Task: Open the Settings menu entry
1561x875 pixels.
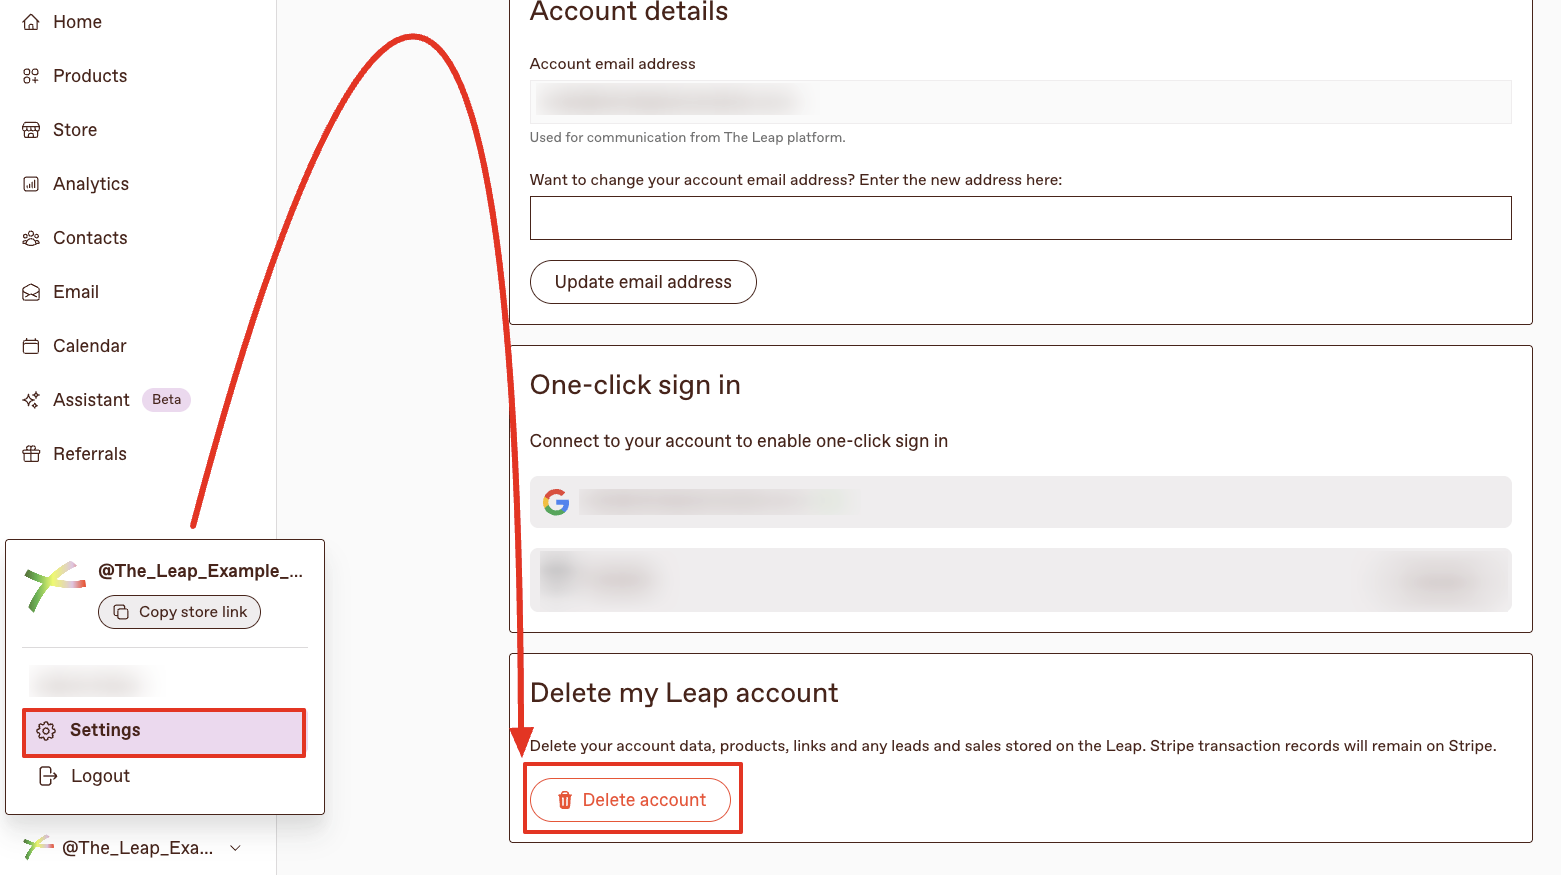Action: pyautogui.click(x=105, y=730)
